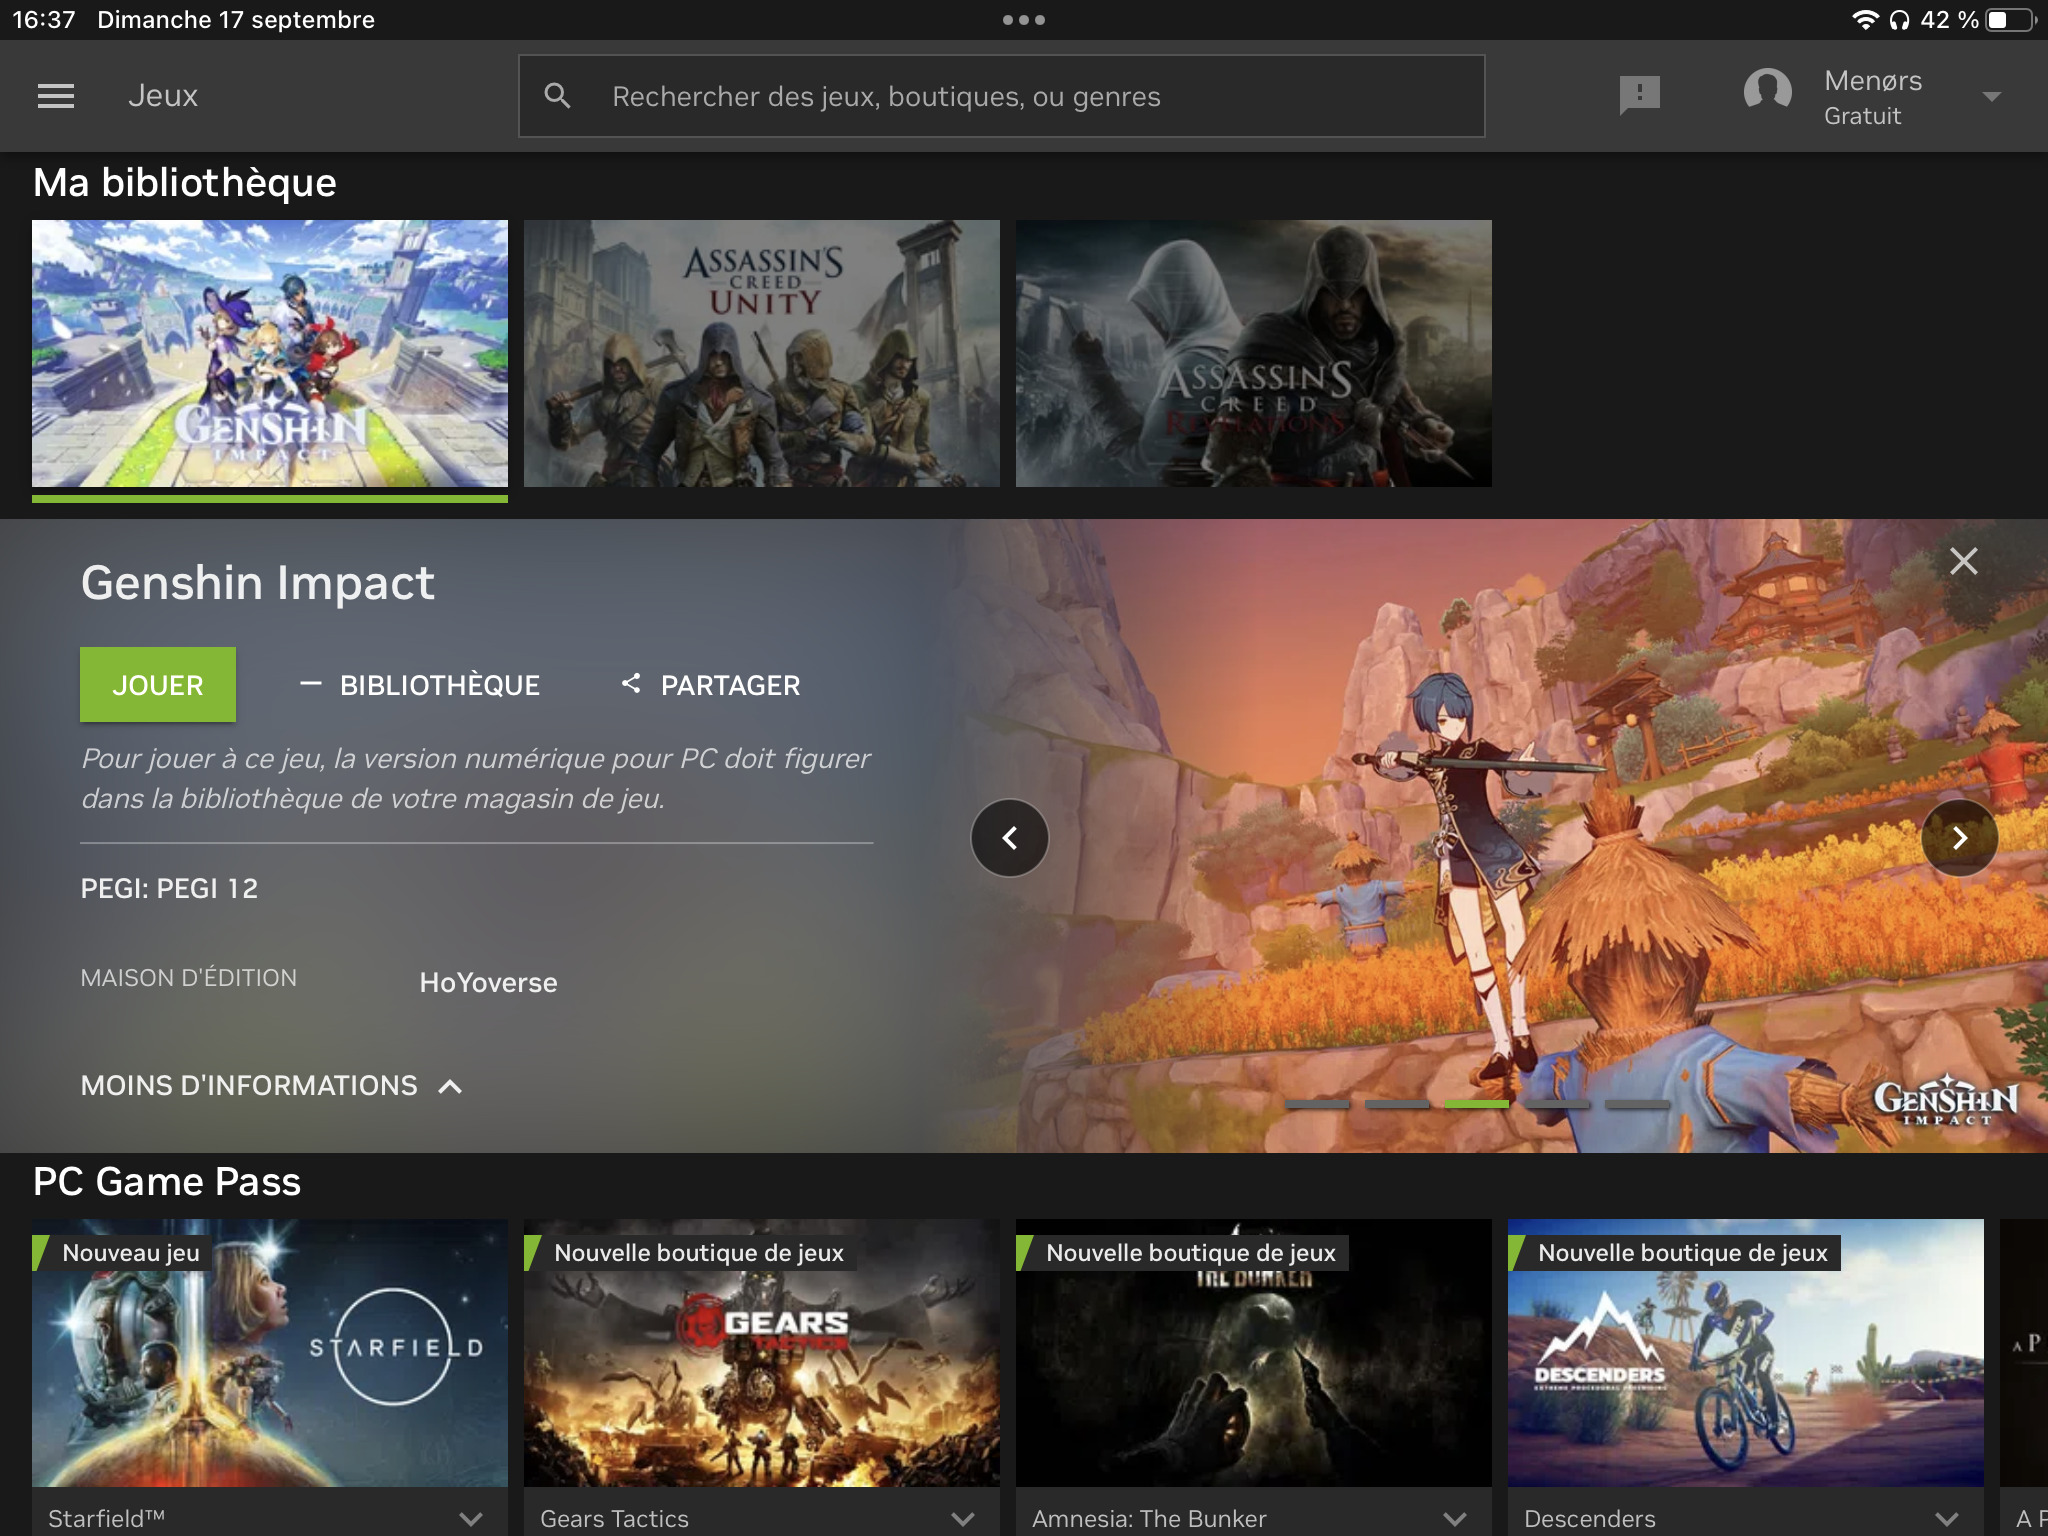Screen dimensions: 2048x1536
Task: Expand the Starfield details chevron
Action: (471, 1519)
